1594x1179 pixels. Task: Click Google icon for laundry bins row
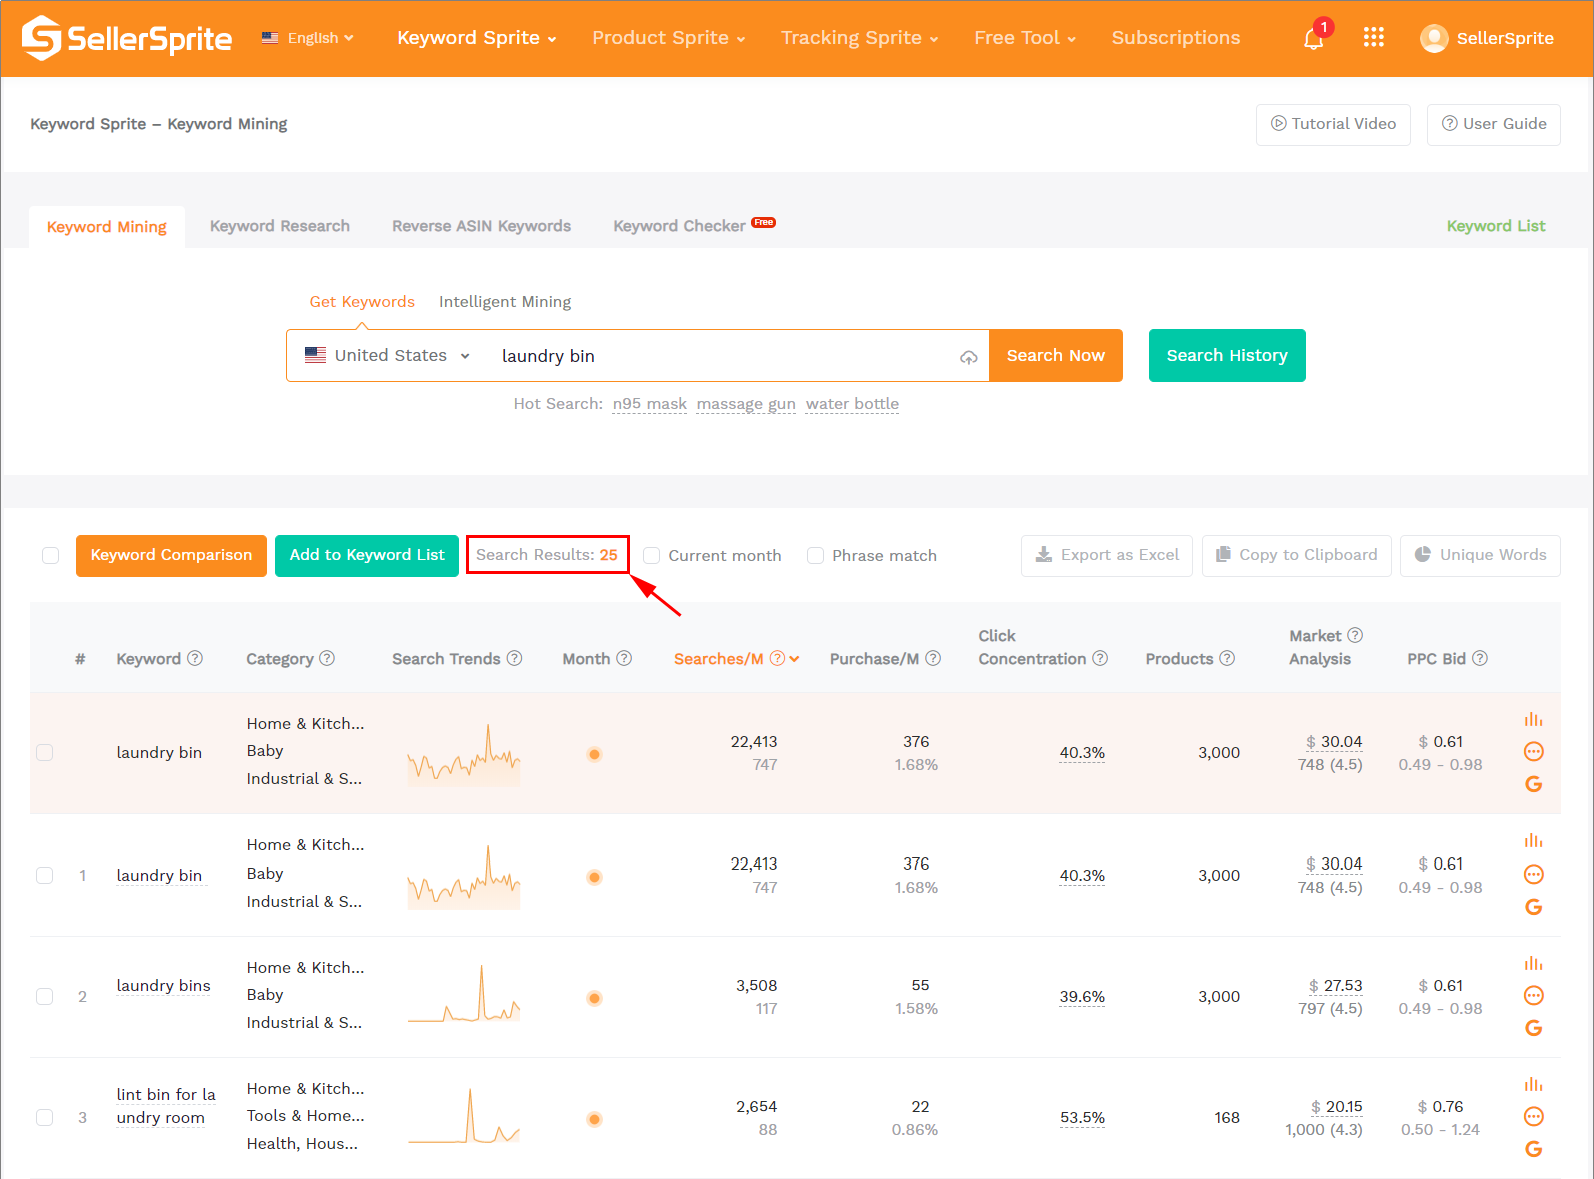click(x=1533, y=1028)
